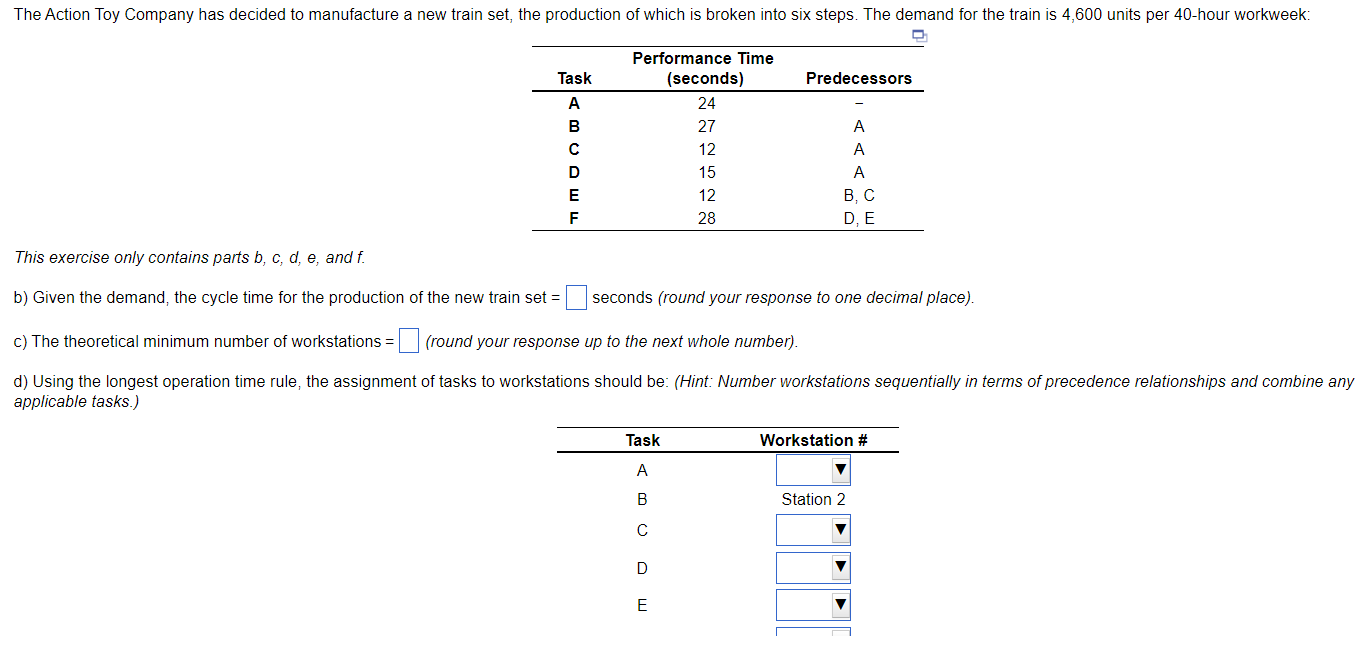Image resolution: width=1370 pixels, height=652 pixels.
Task: Open the pop-out table icon above Performance Time
Action: pos(918,36)
